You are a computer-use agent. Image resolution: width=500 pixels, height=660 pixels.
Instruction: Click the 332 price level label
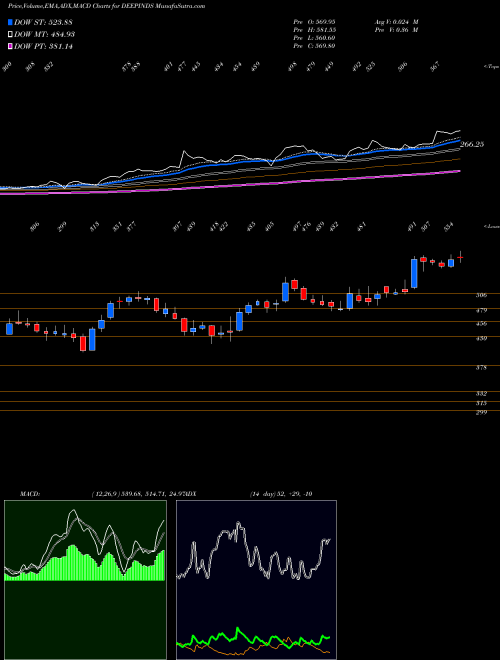[481, 394]
